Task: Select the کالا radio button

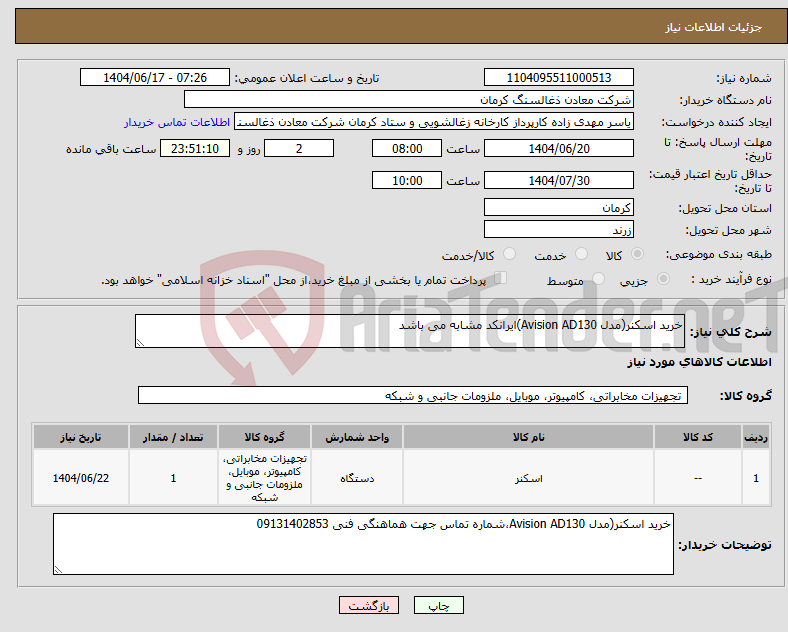Action: coord(637,254)
